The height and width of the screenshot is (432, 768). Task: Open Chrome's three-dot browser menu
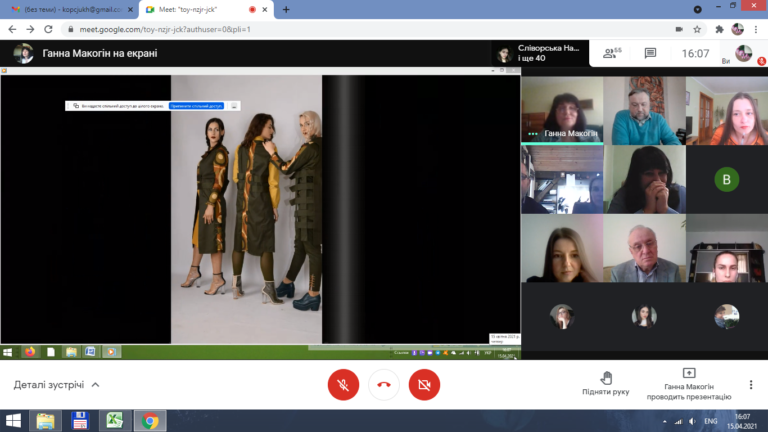[x=756, y=29]
